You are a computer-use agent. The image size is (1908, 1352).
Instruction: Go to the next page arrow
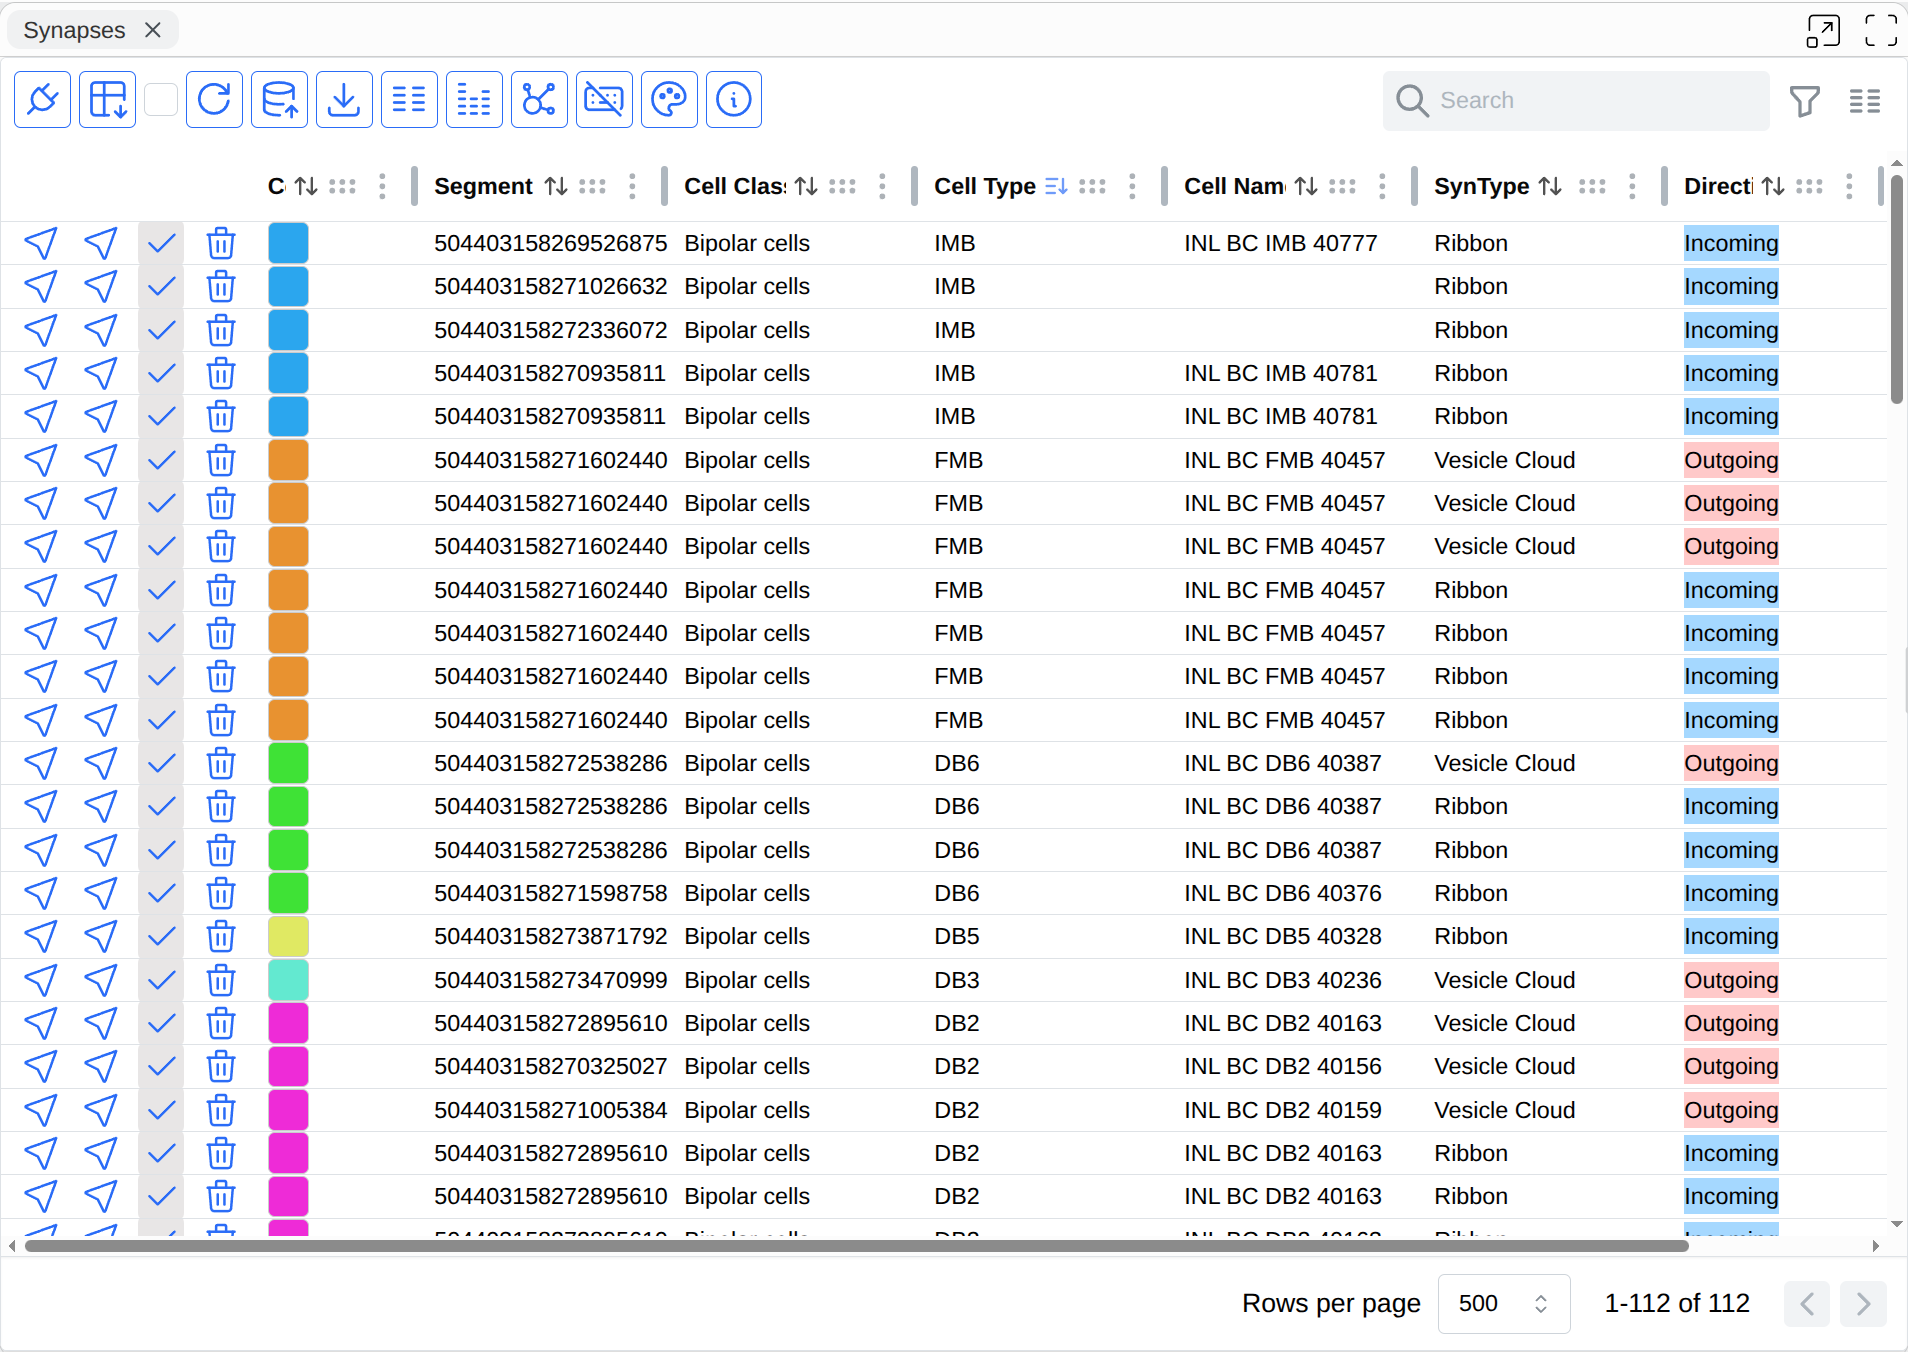[1863, 1304]
